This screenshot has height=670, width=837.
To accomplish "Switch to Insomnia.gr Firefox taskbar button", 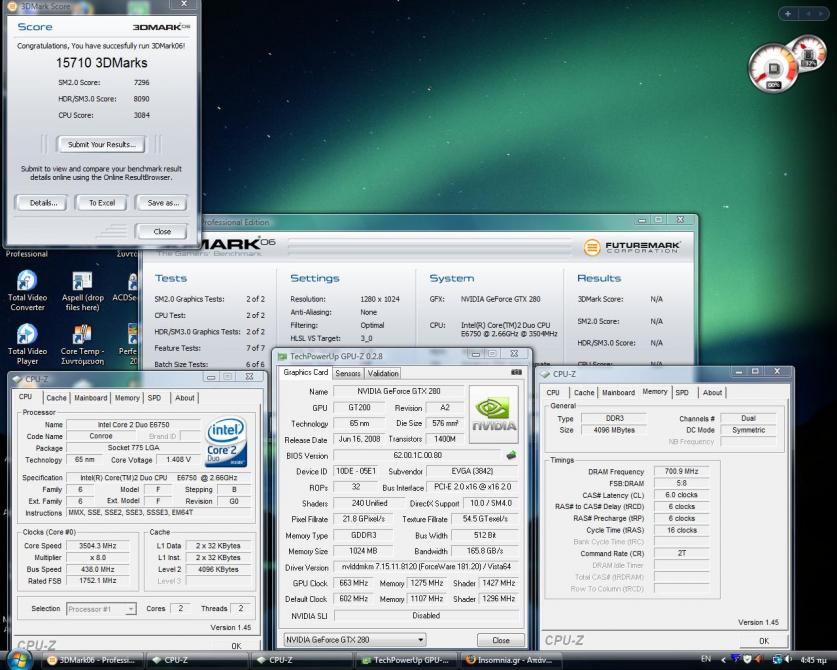I will click(511, 660).
